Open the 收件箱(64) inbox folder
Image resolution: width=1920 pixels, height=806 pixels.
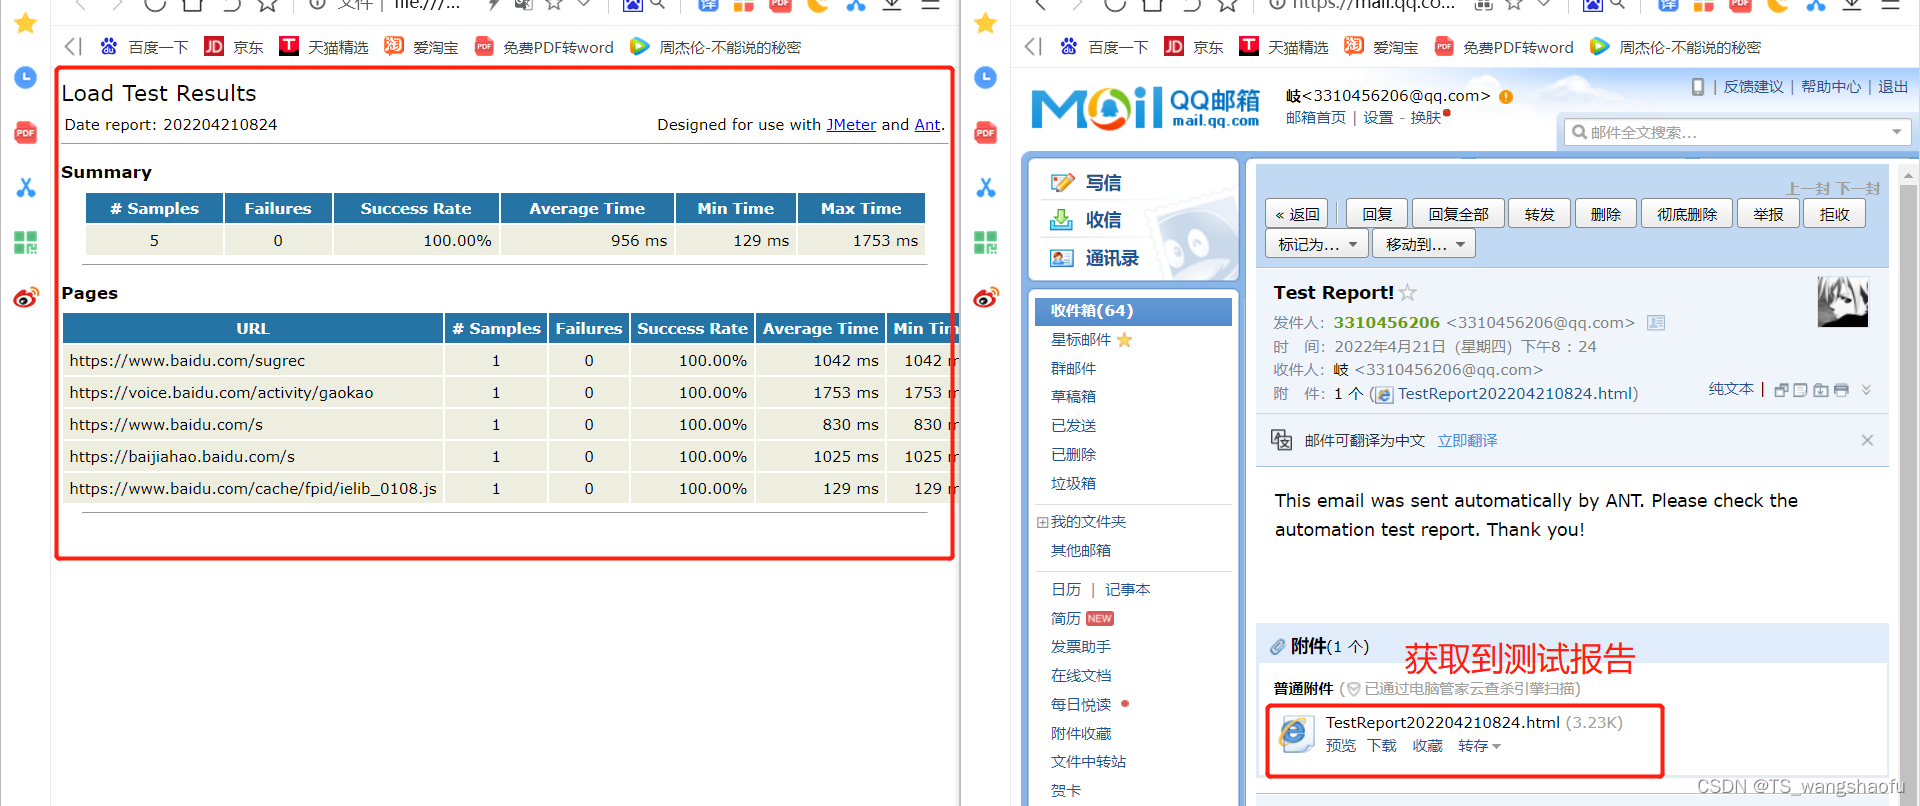pyautogui.click(x=1133, y=311)
